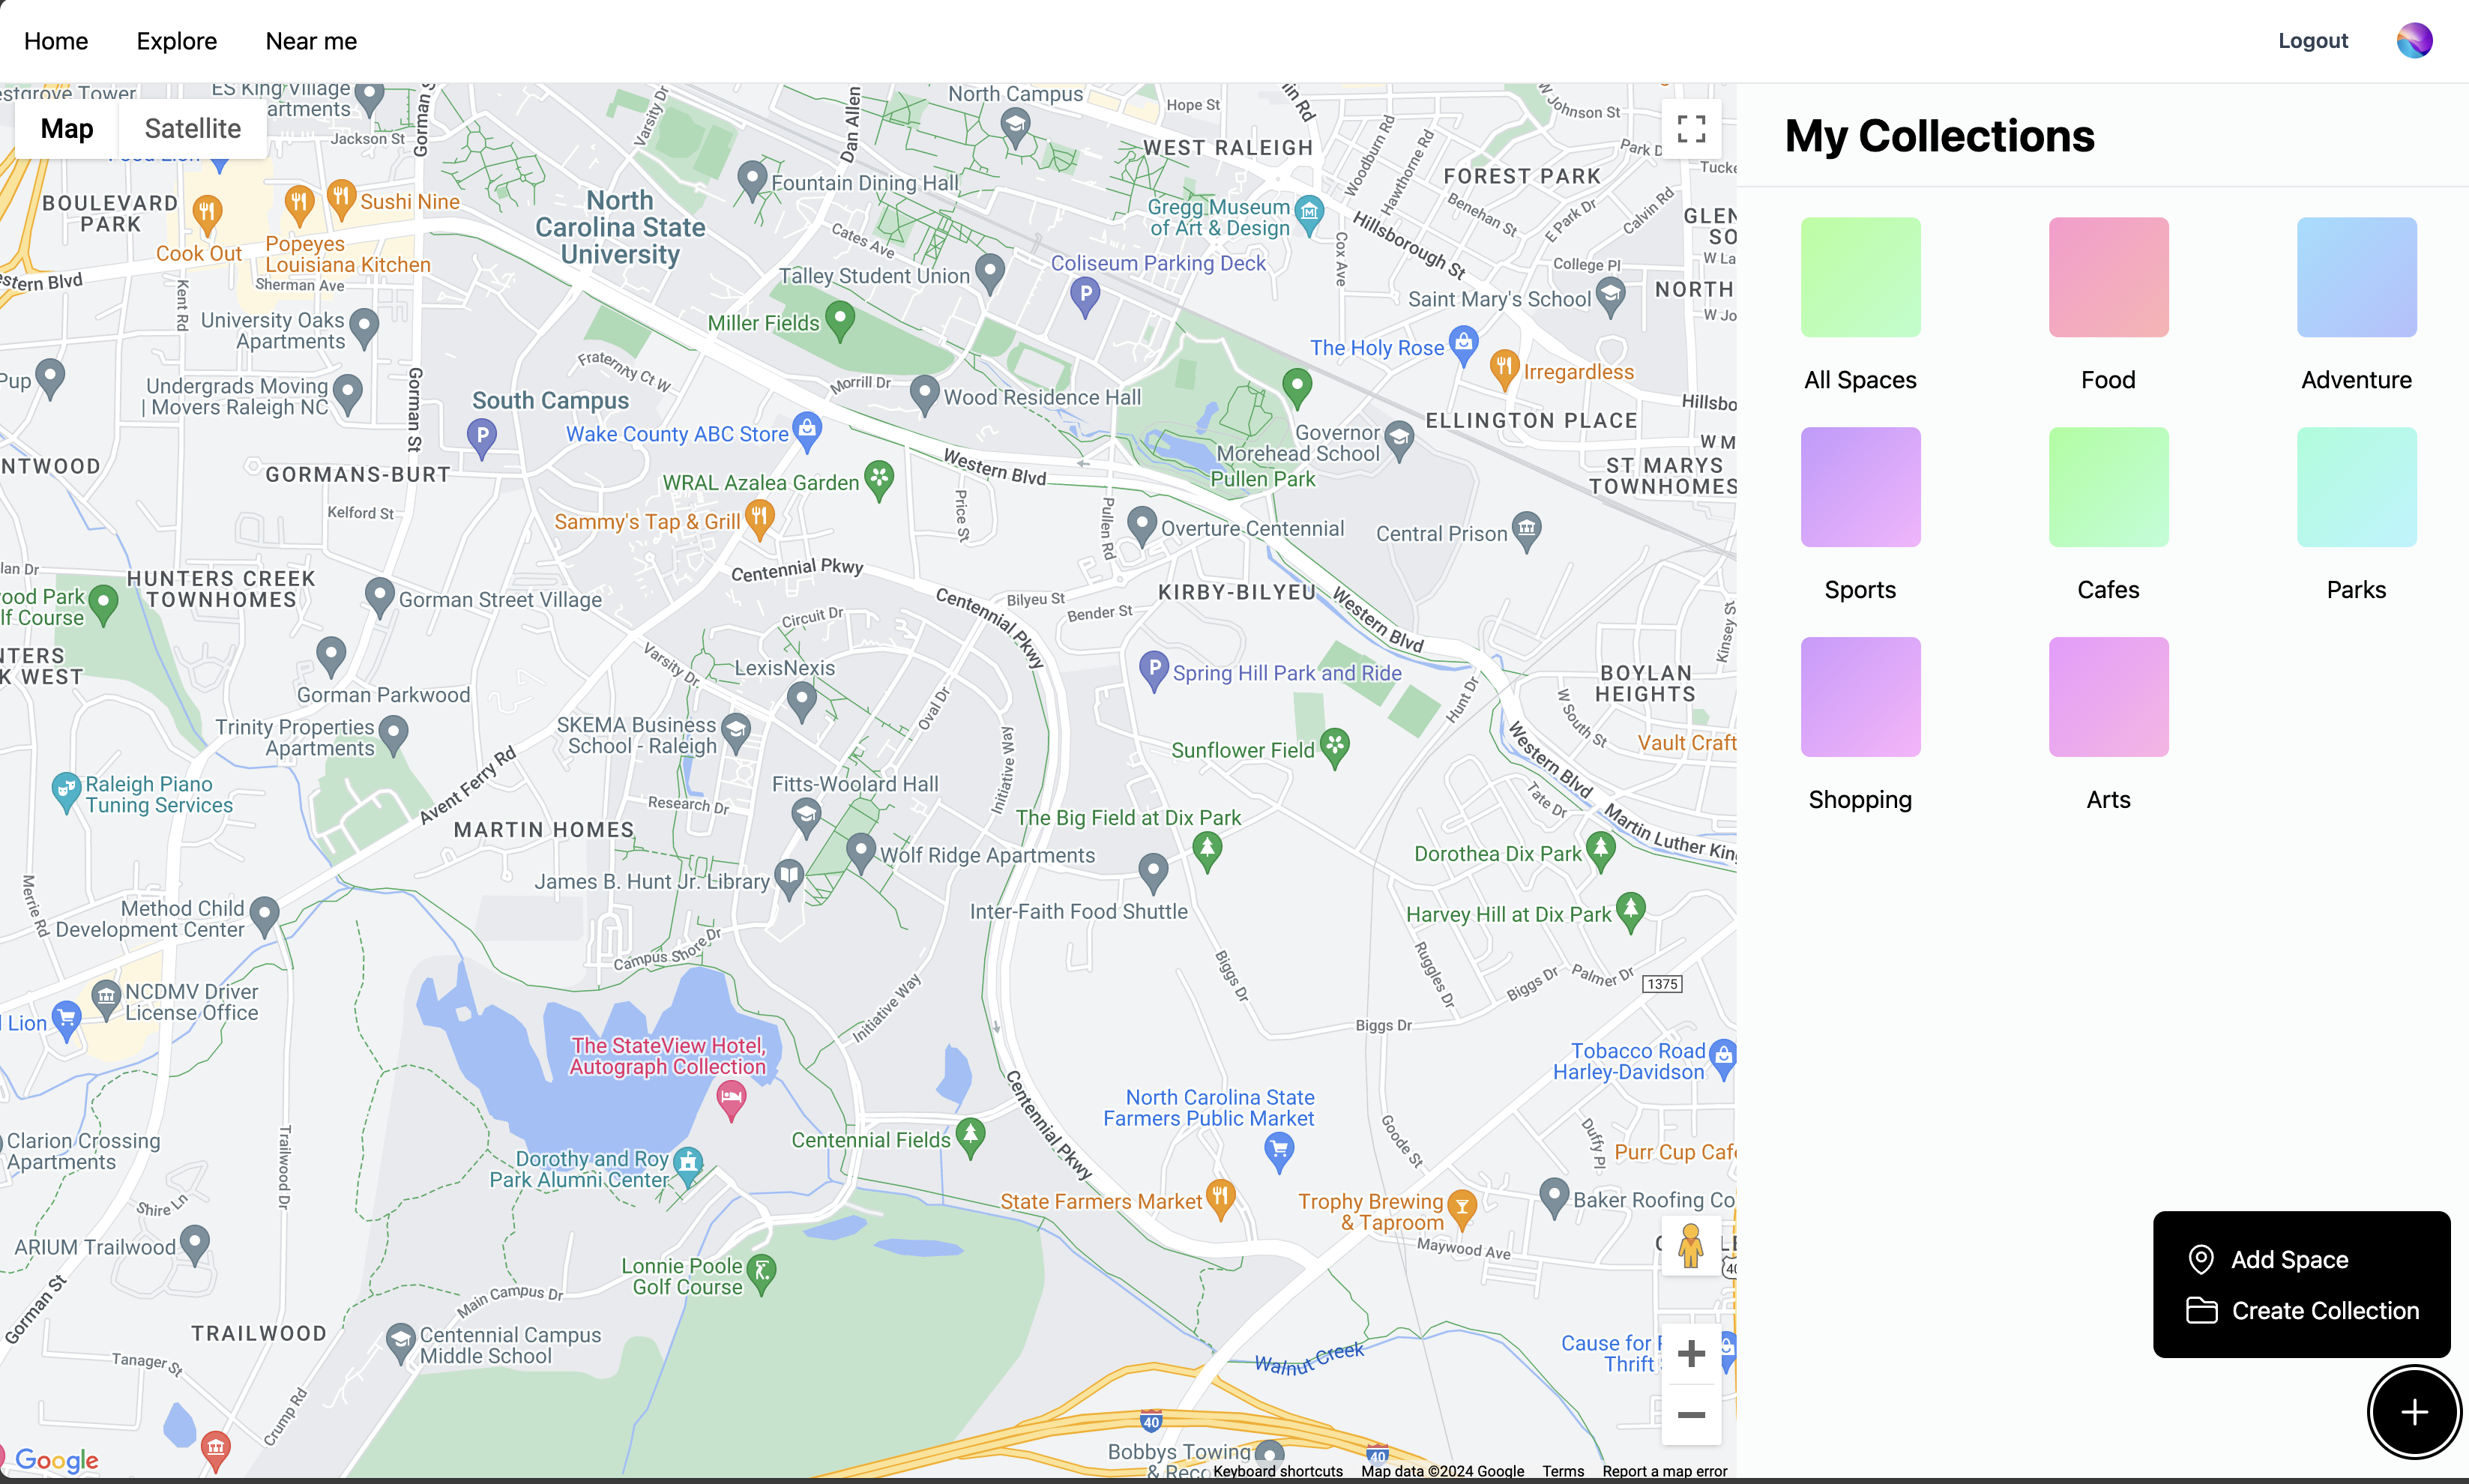Screen dimensions: 2469x1484
Task: Zoom in on the map
Action: pos(1691,1354)
